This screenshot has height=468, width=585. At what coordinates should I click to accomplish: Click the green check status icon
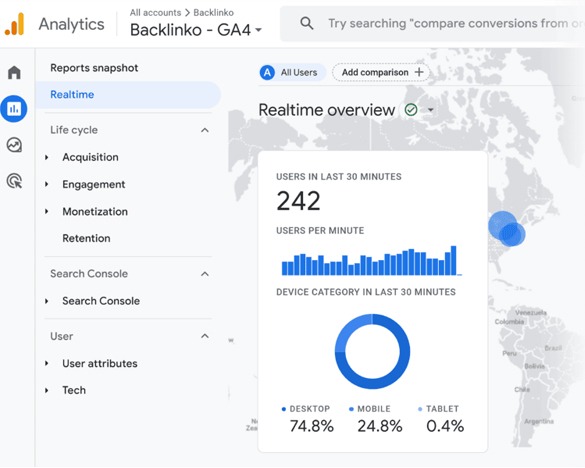point(411,110)
